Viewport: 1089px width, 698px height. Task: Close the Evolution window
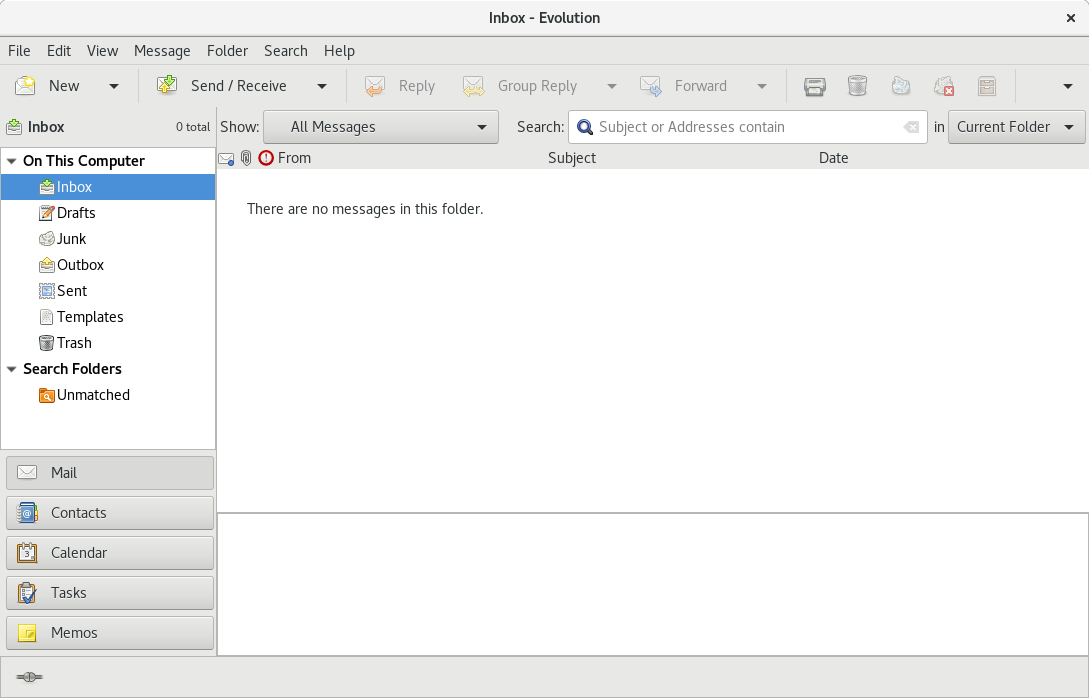(1071, 18)
